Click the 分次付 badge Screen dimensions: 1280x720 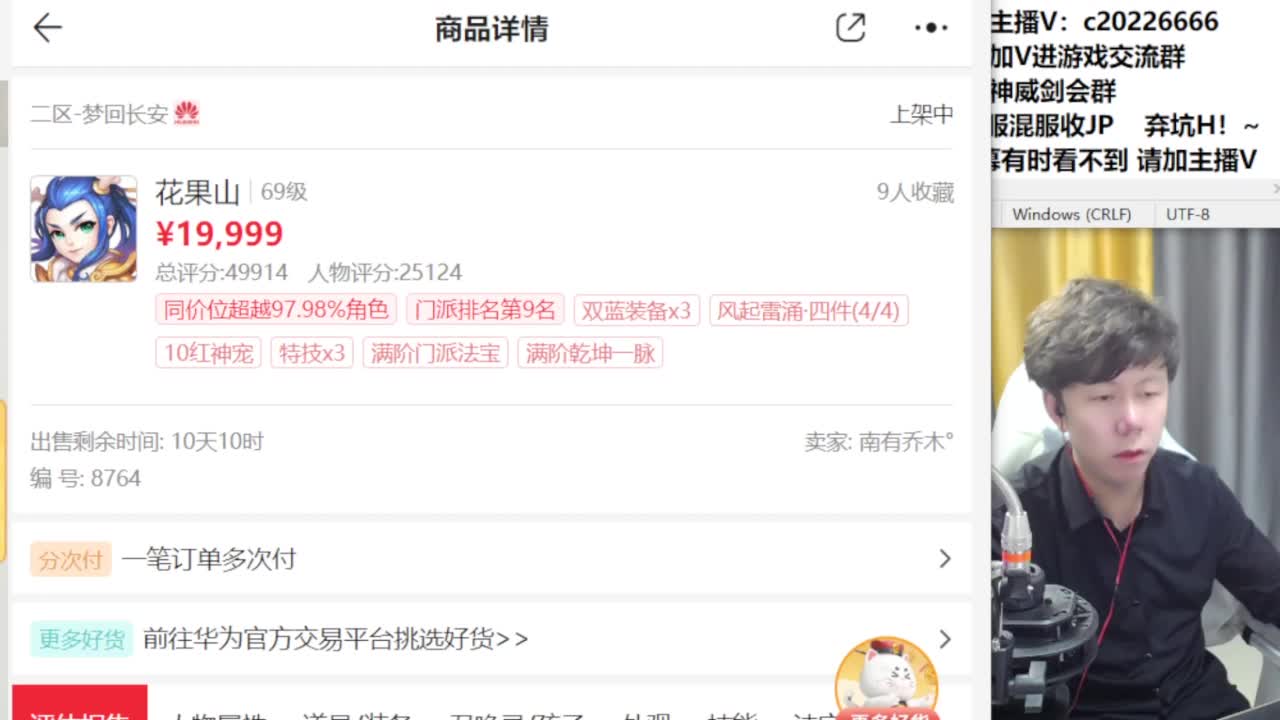[70, 559]
